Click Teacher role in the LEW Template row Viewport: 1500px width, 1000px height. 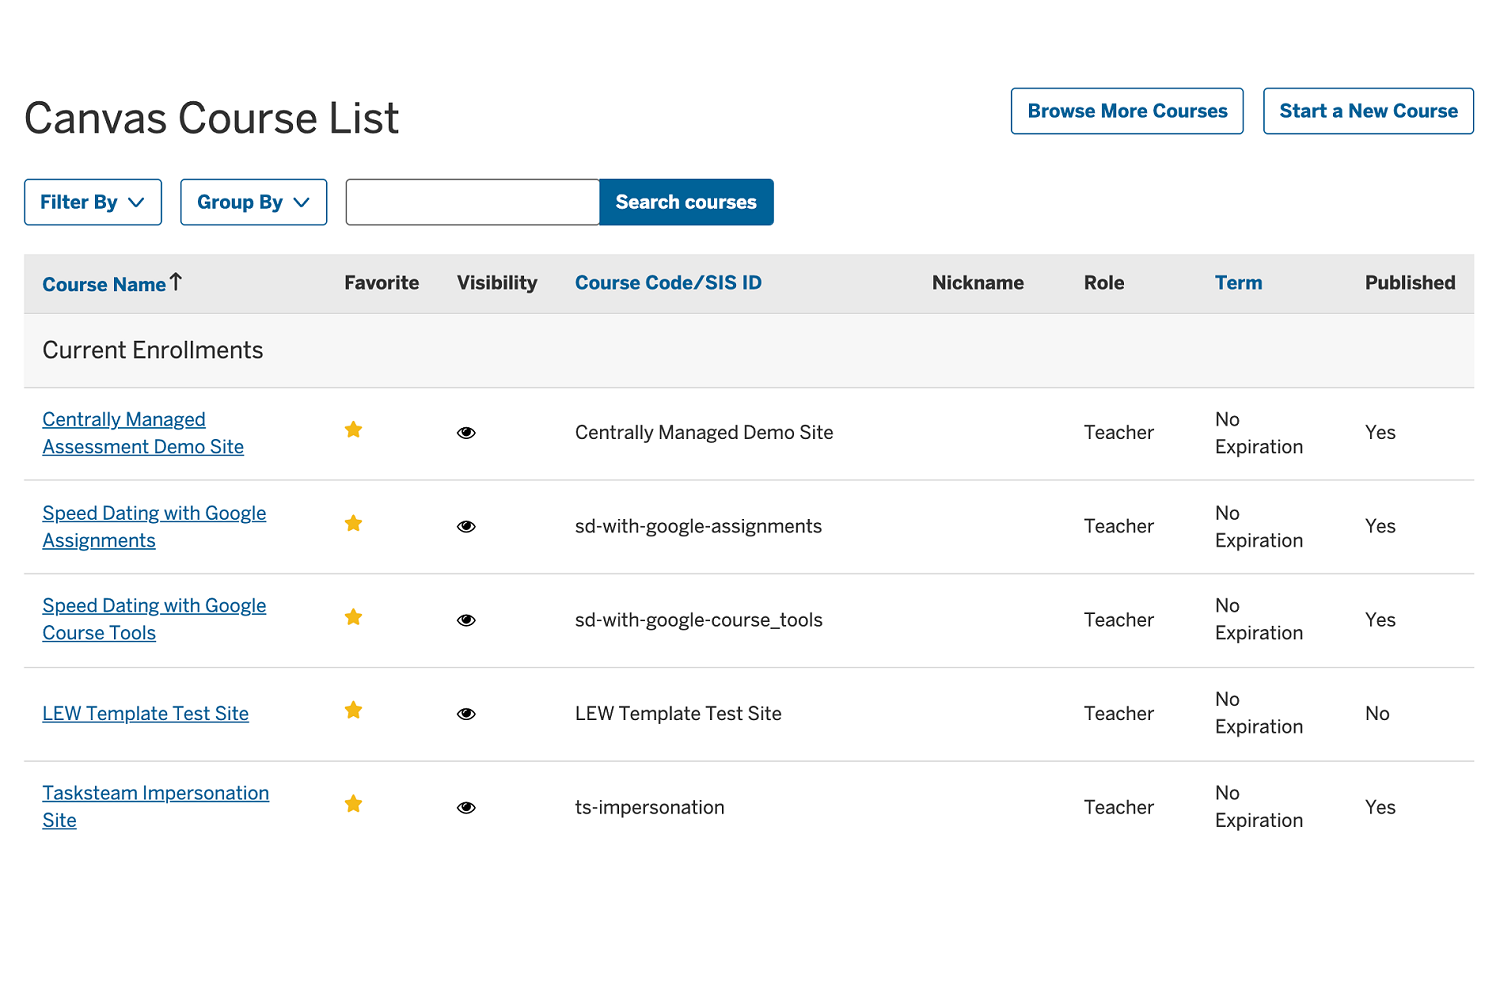click(1119, 714)
